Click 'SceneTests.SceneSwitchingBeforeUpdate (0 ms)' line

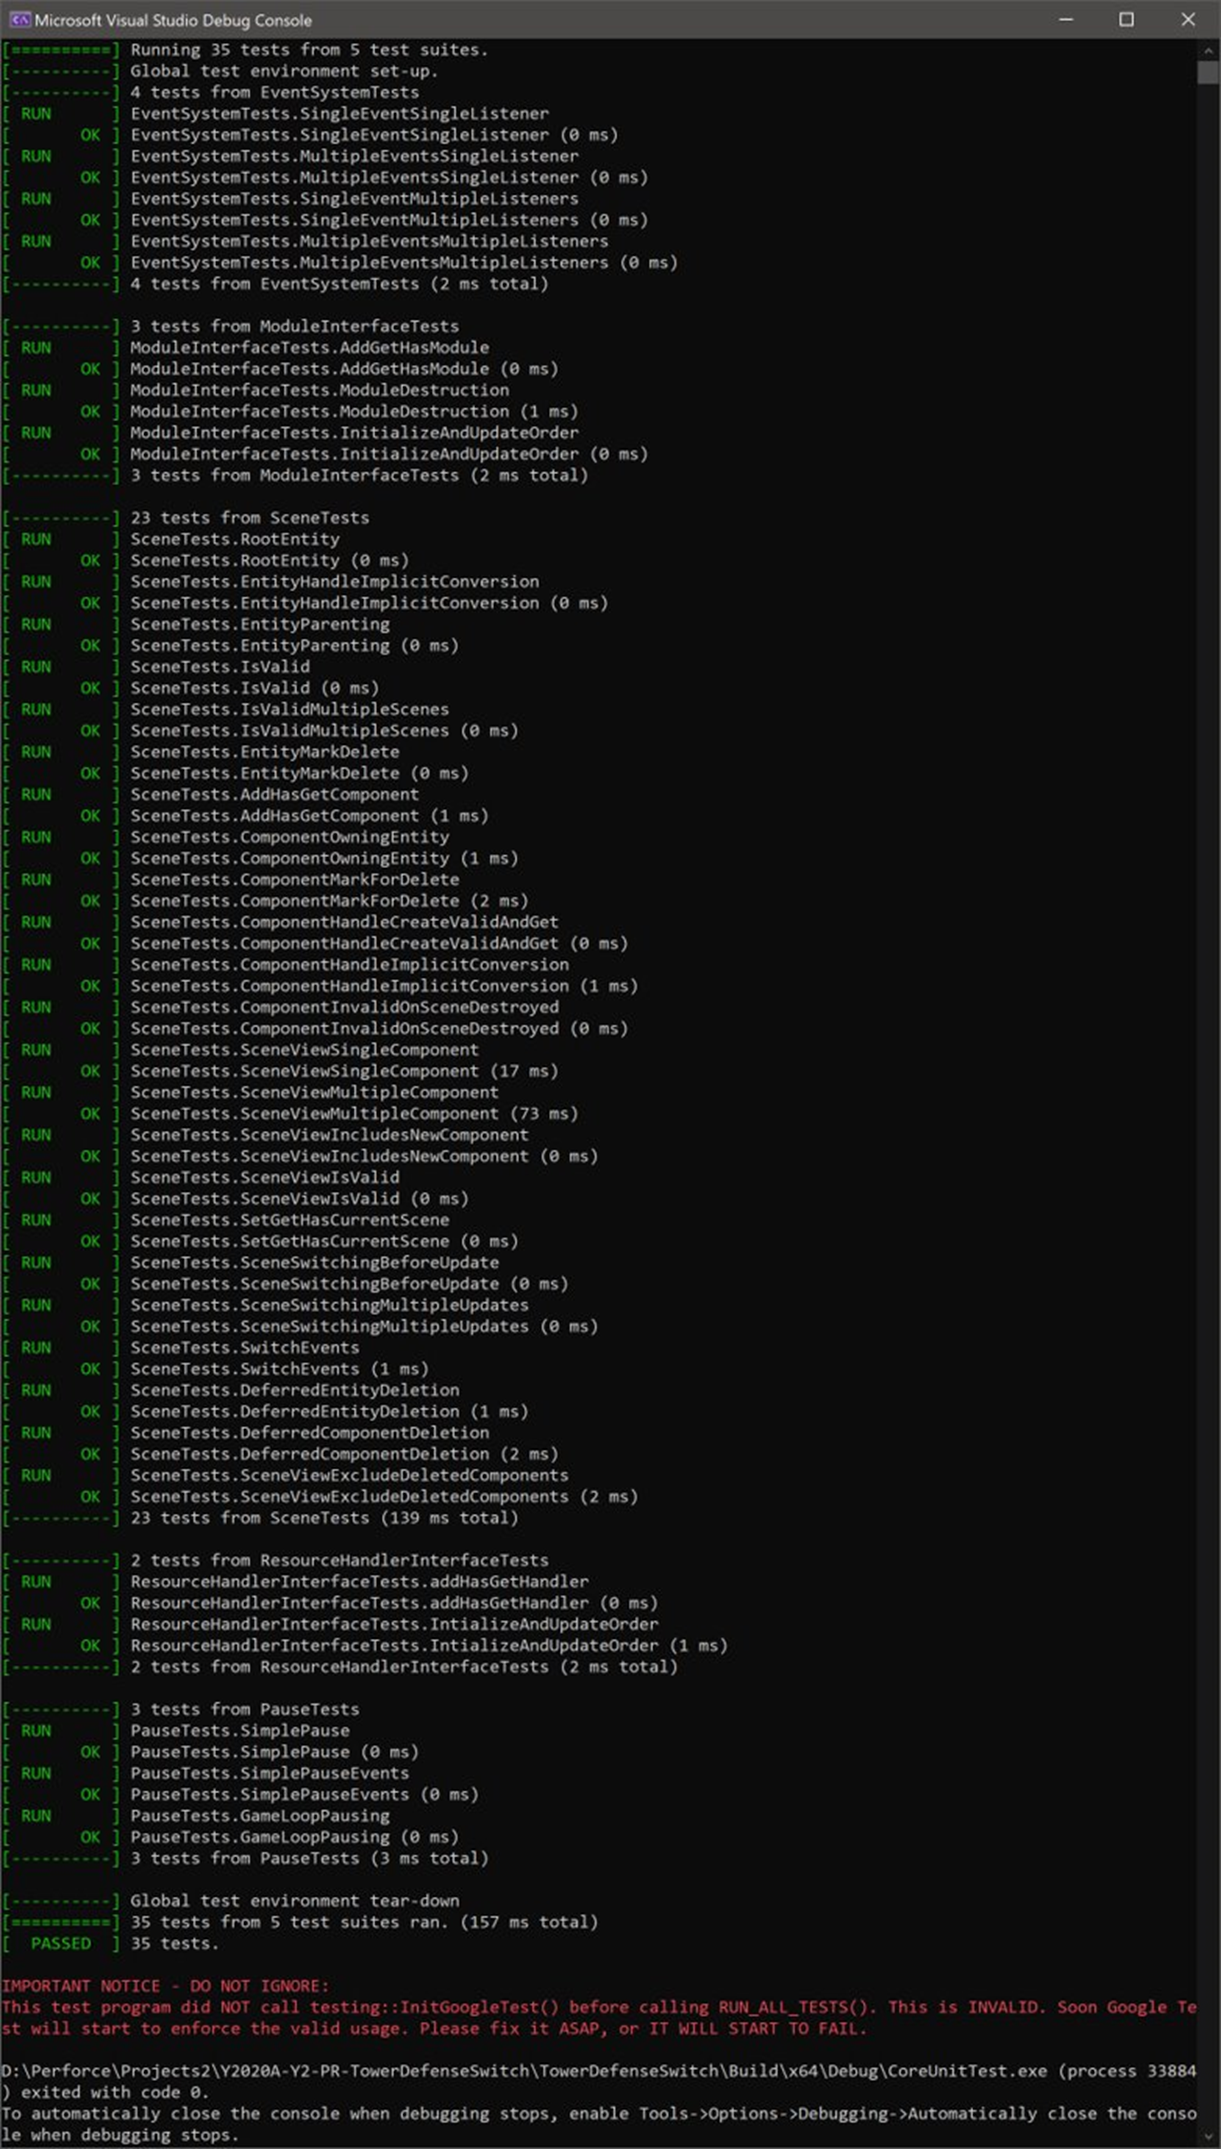click(349, 1284)
